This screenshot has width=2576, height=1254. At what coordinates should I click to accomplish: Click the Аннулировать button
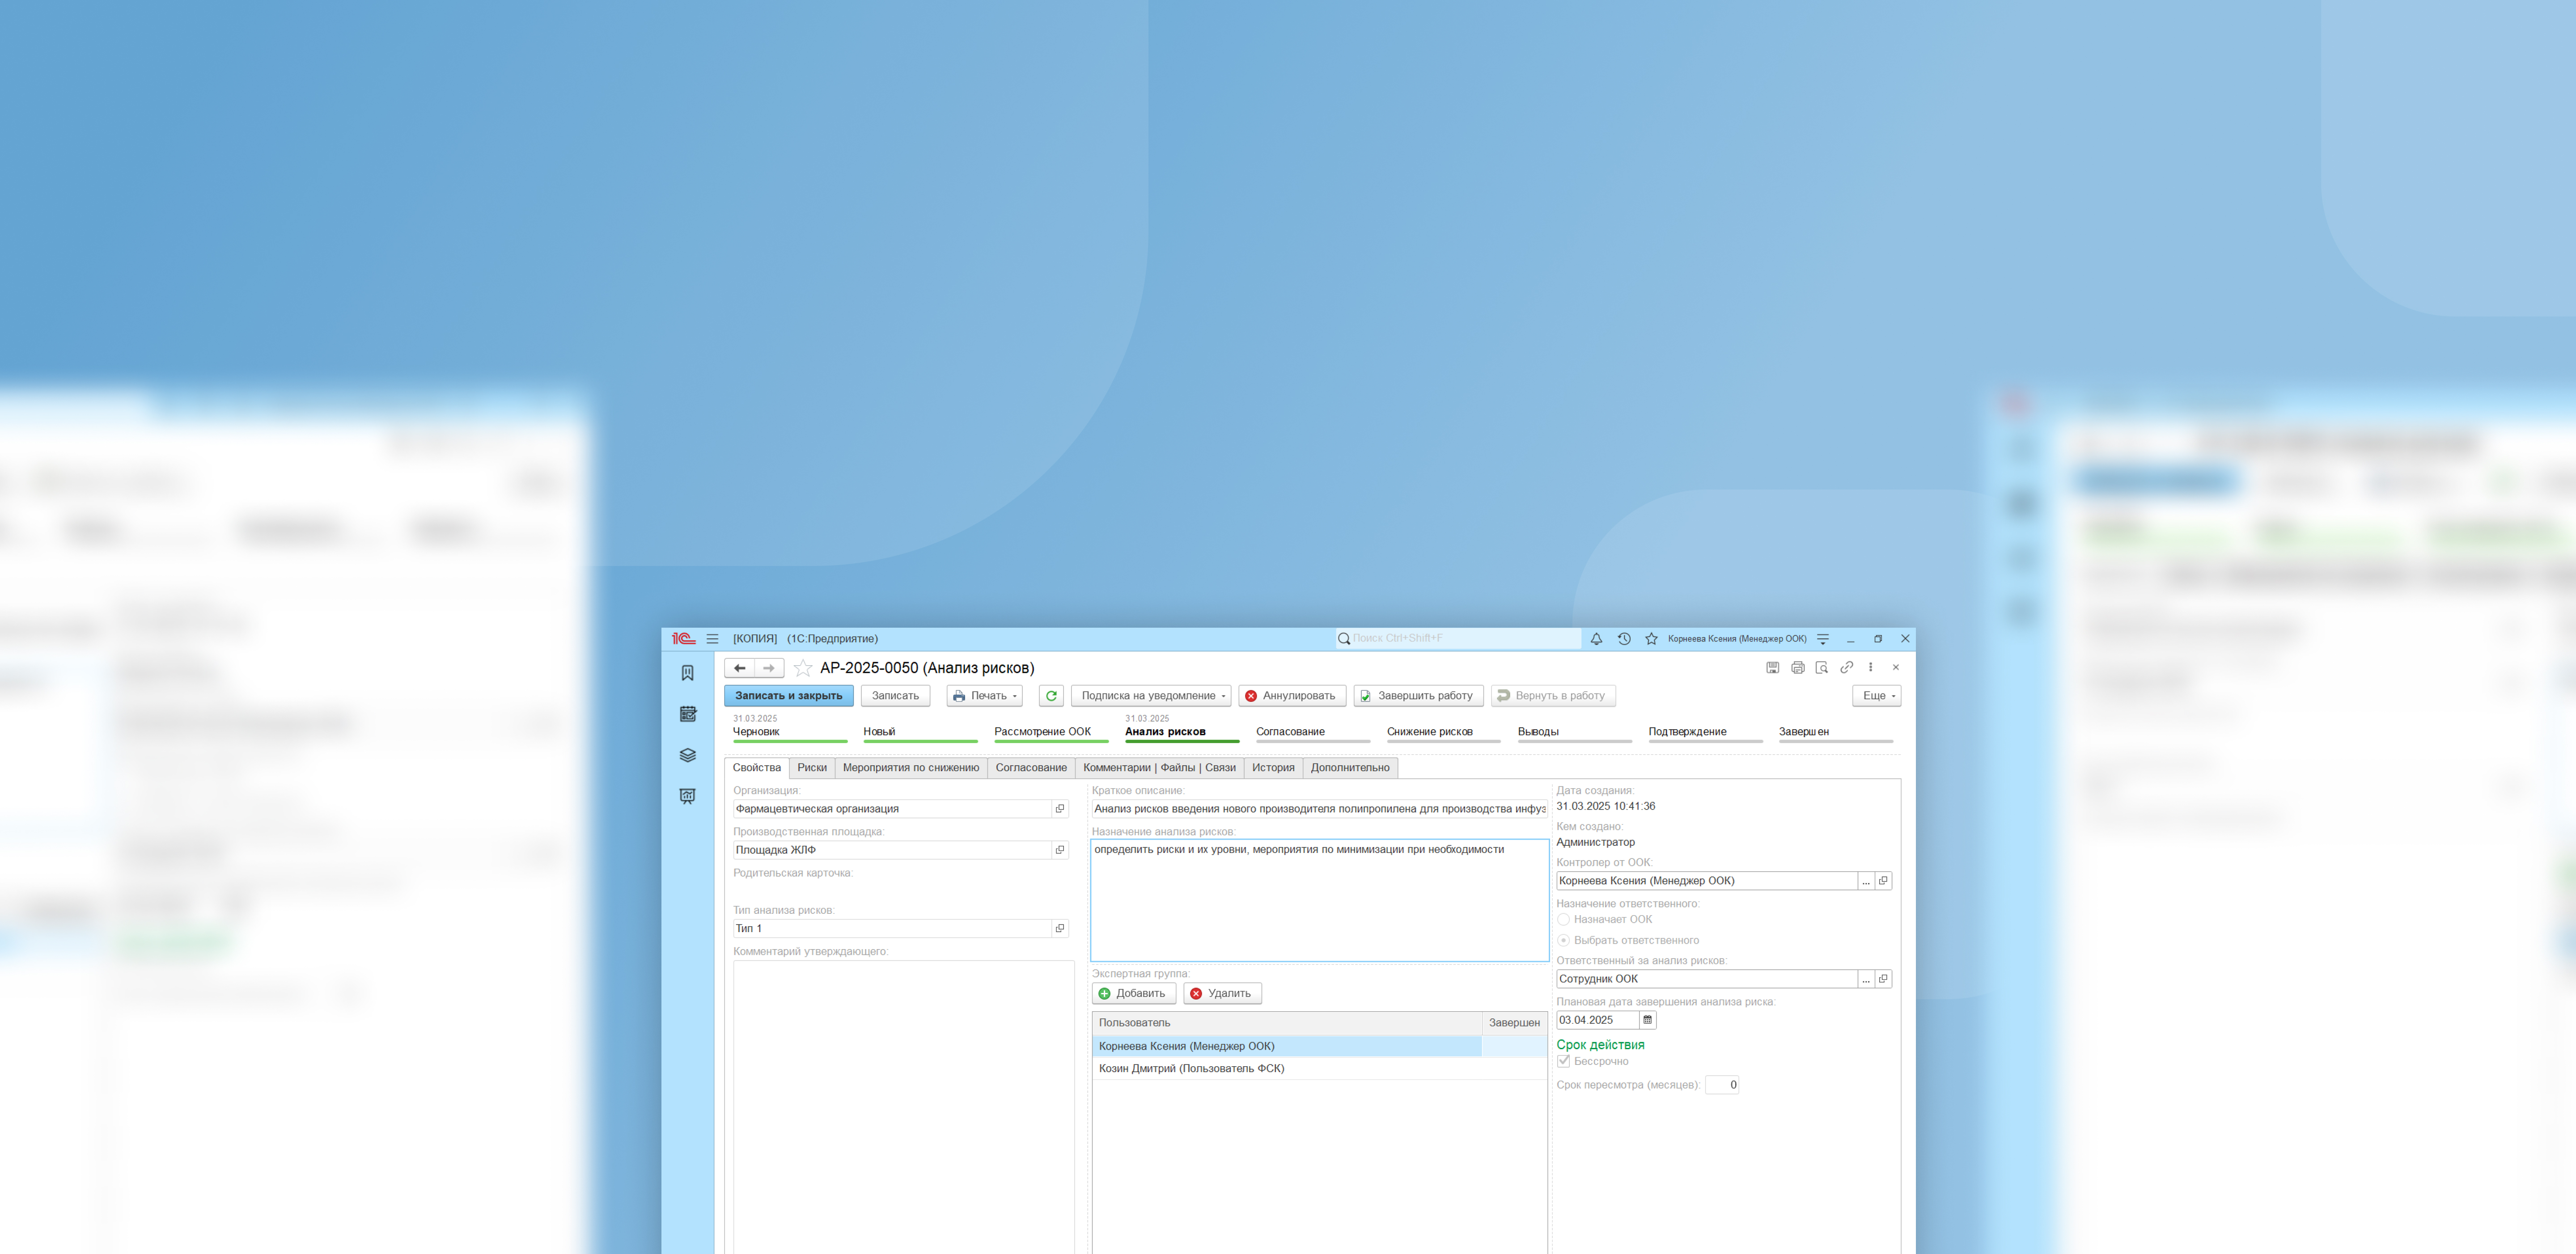point(1292,696)
